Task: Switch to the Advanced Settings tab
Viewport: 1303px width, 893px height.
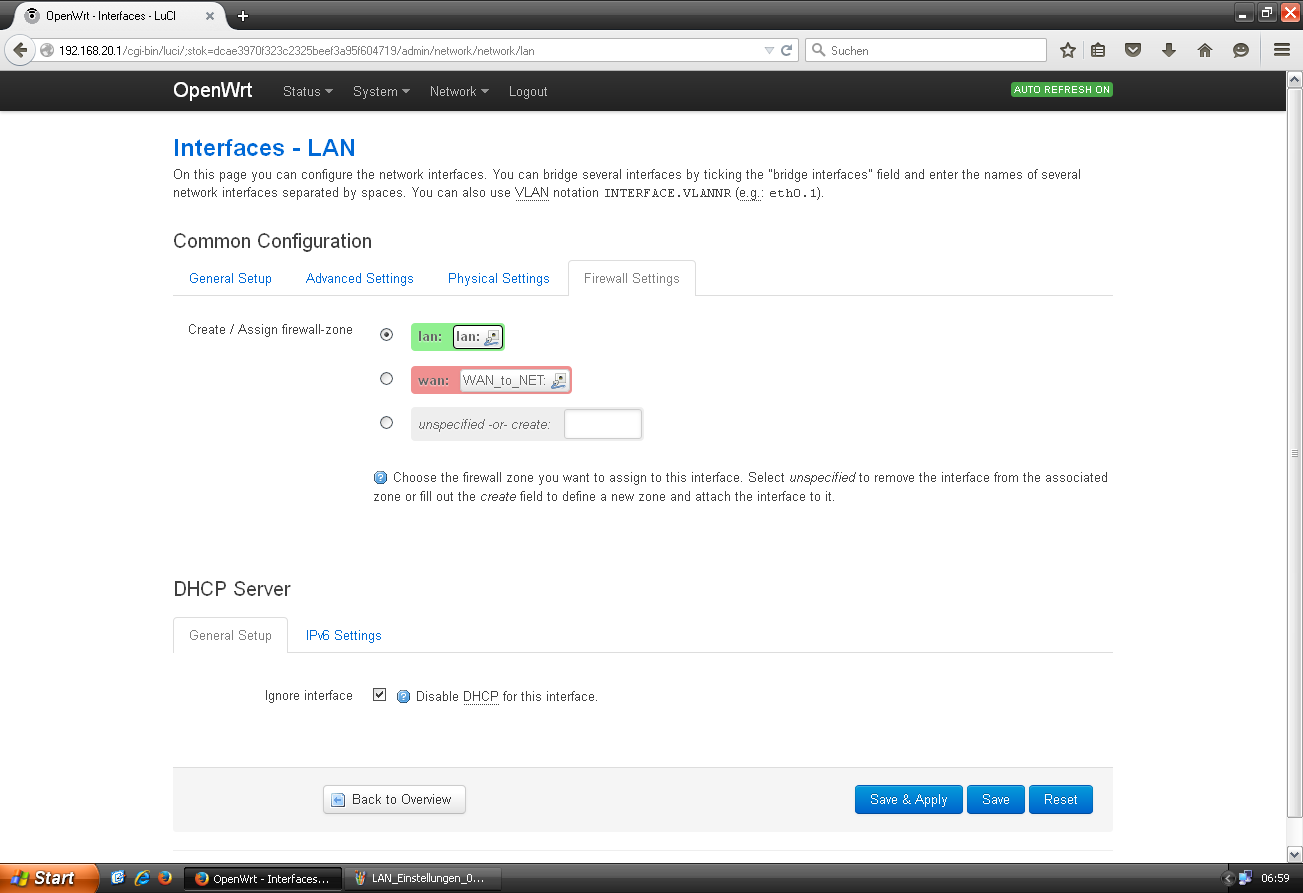Action: [359, 278]
